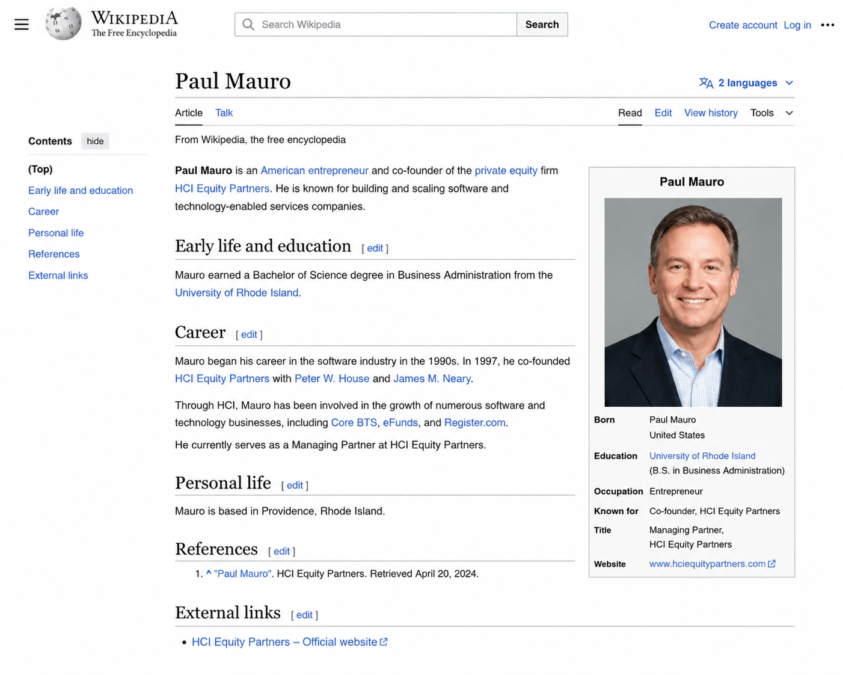Open the three-dot user options menu
Image resolution: width=843 pixels, height=675 pixels.
pos(827,25)
